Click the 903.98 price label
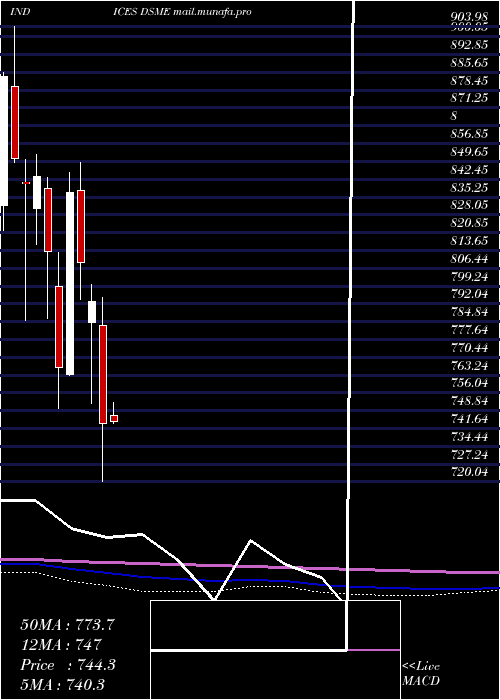 point(468,17)
